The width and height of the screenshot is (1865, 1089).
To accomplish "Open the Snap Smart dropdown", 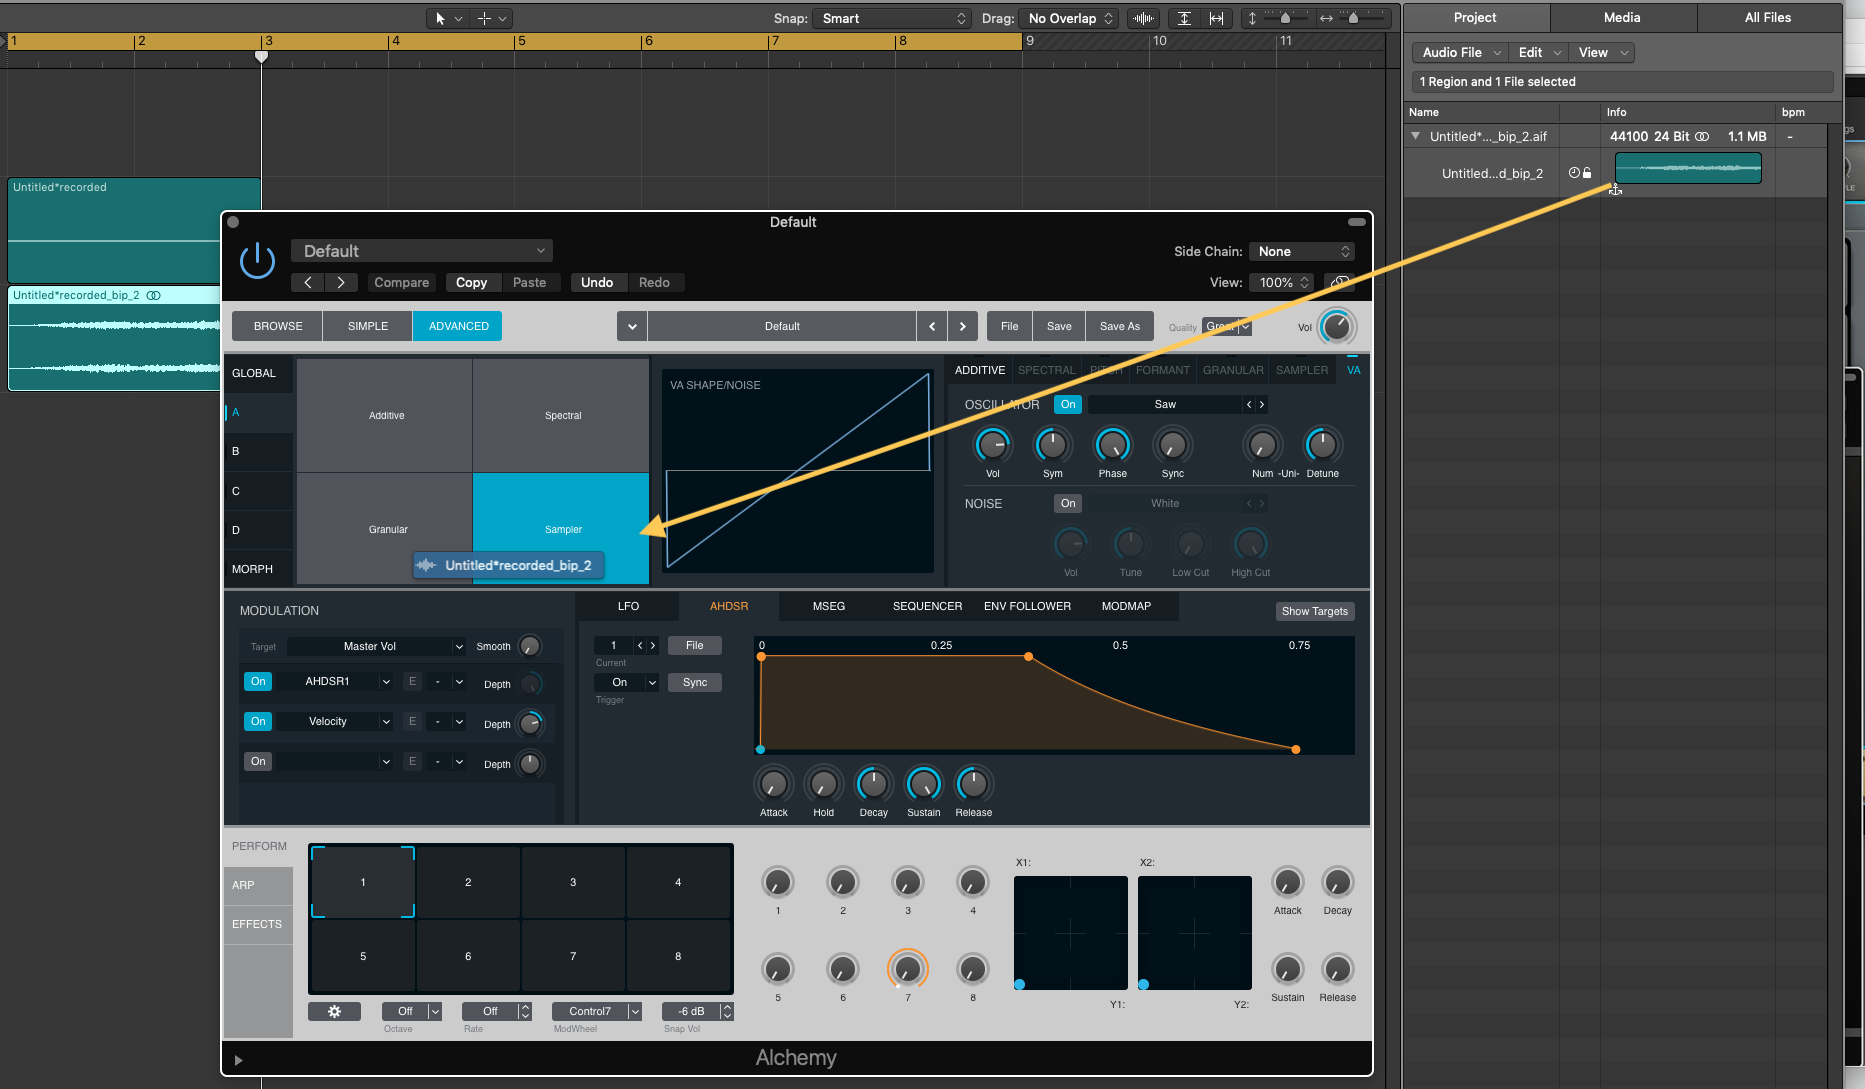I will click(x=891, y=18).
